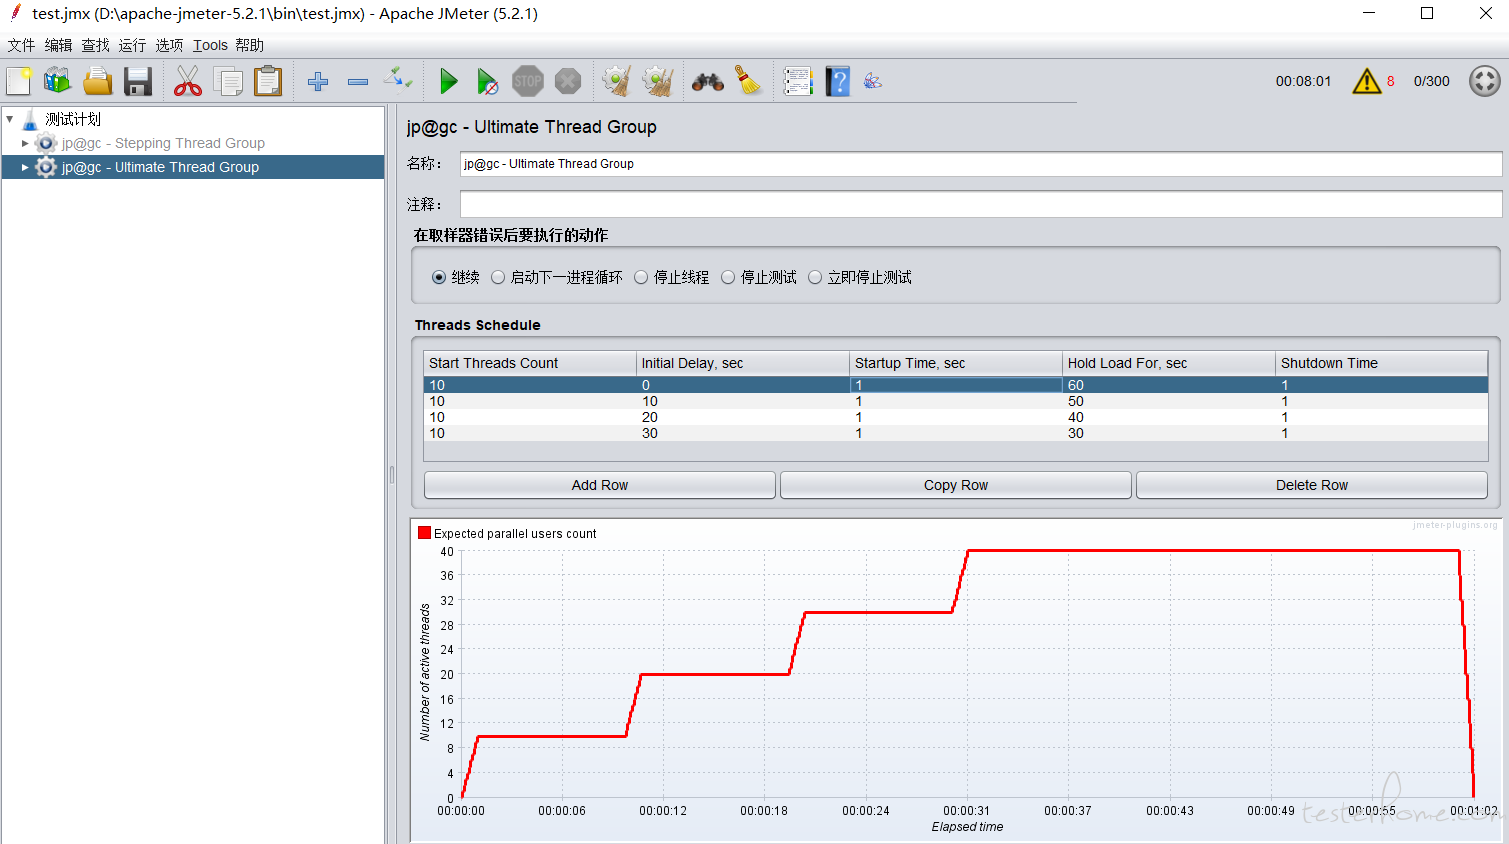This screenshot has width=1509, height=844.
Task: Click the Initial Delay cell with value 10
Action: coord(743,401)
